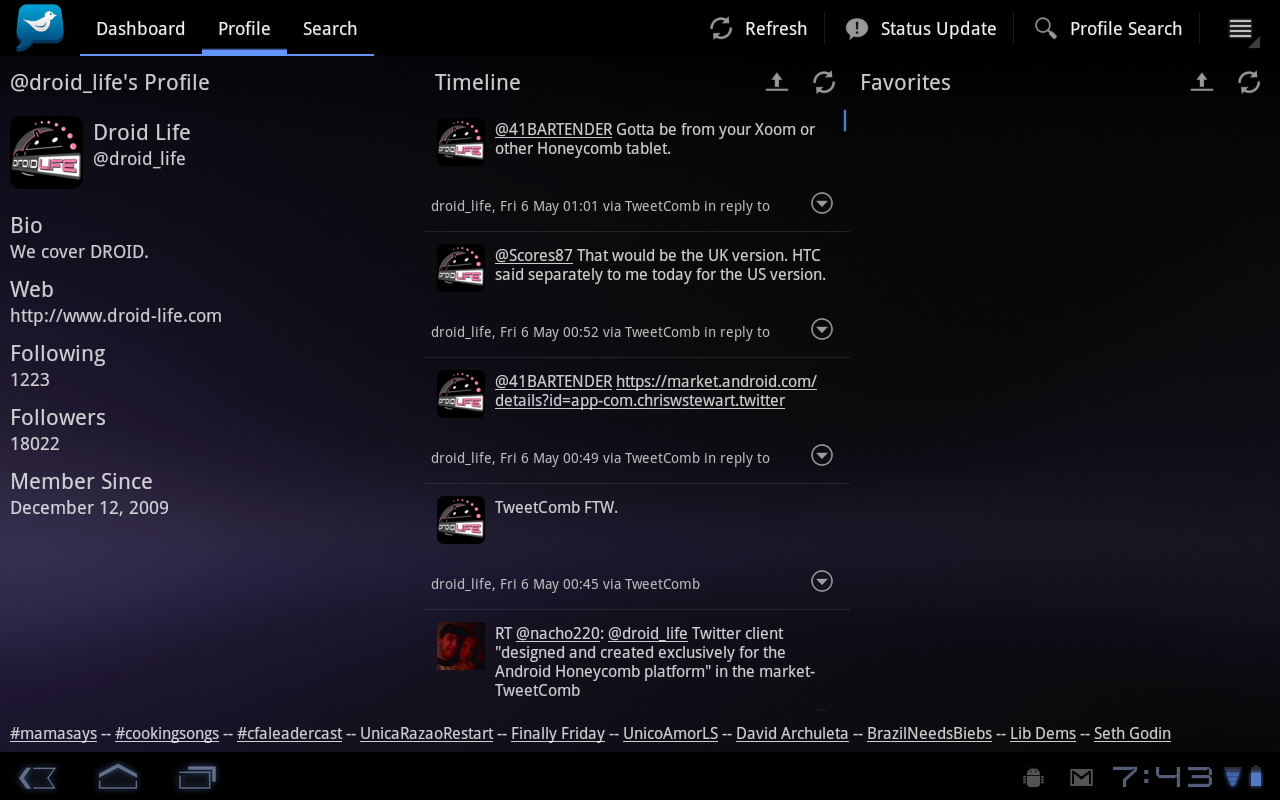Open #cfaleadercast trending topic
Screen dimensions: 1280x800
(x=290, y=733)
